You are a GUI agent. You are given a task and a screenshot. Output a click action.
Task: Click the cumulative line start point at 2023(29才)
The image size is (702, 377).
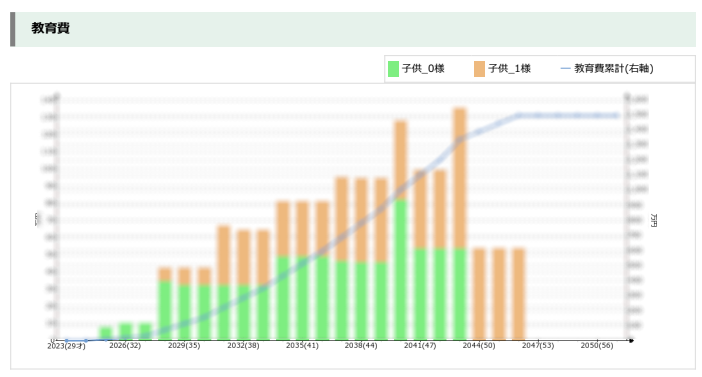tap(67, 340)
